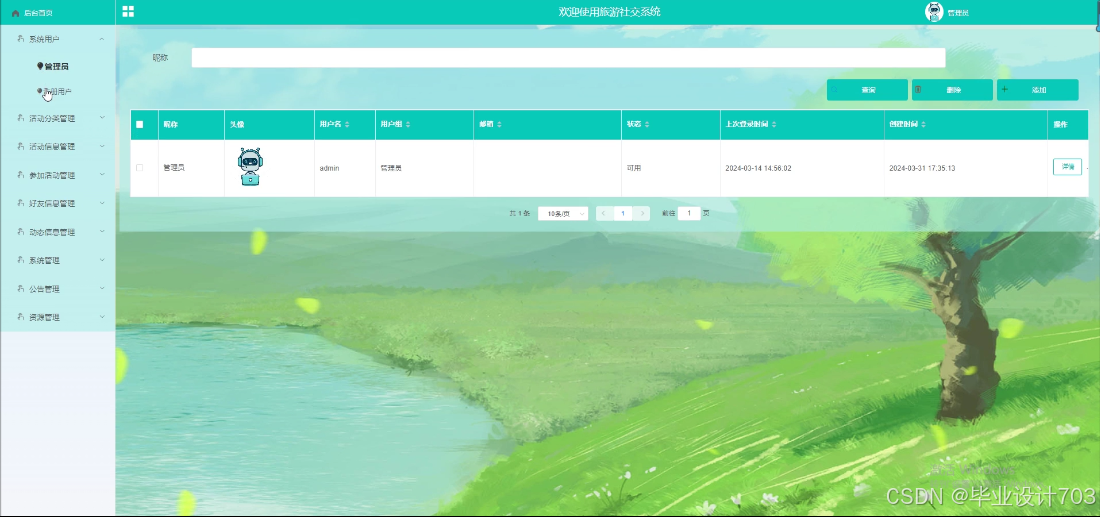The image size is (1100, 517).
Task: Sort table by 上次登录时间 column arrows
Action: tap(775, 124)
